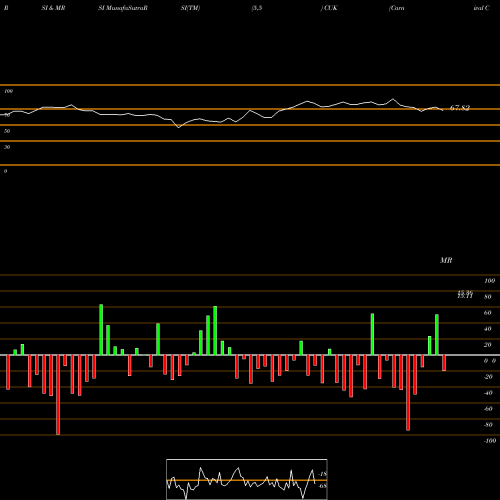This screenshot has width=500, height=500.
Task: Click the MR panel title label
Action: pyautogui.click(x=446, y=260)
